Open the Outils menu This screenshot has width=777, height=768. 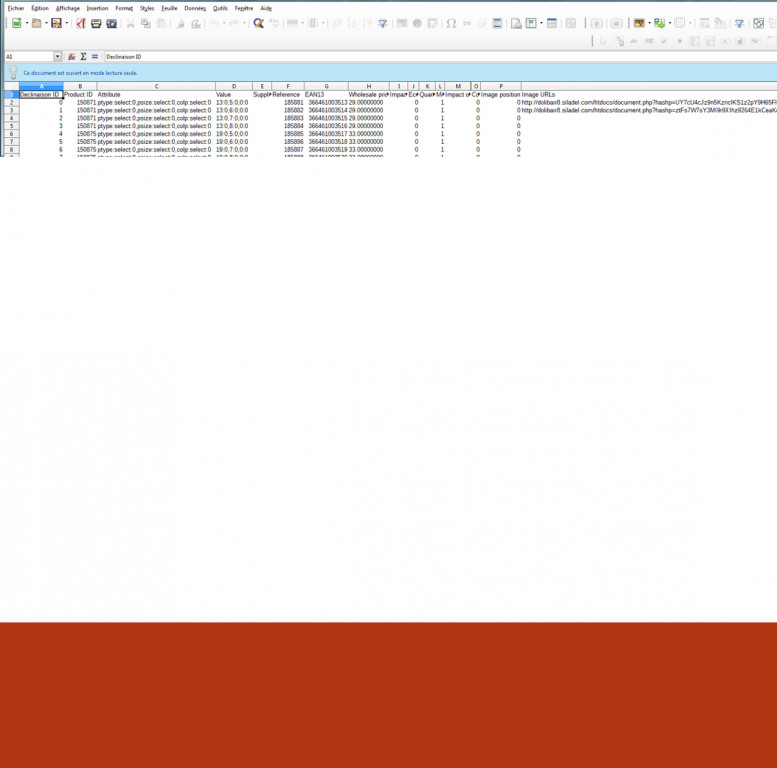220,8
